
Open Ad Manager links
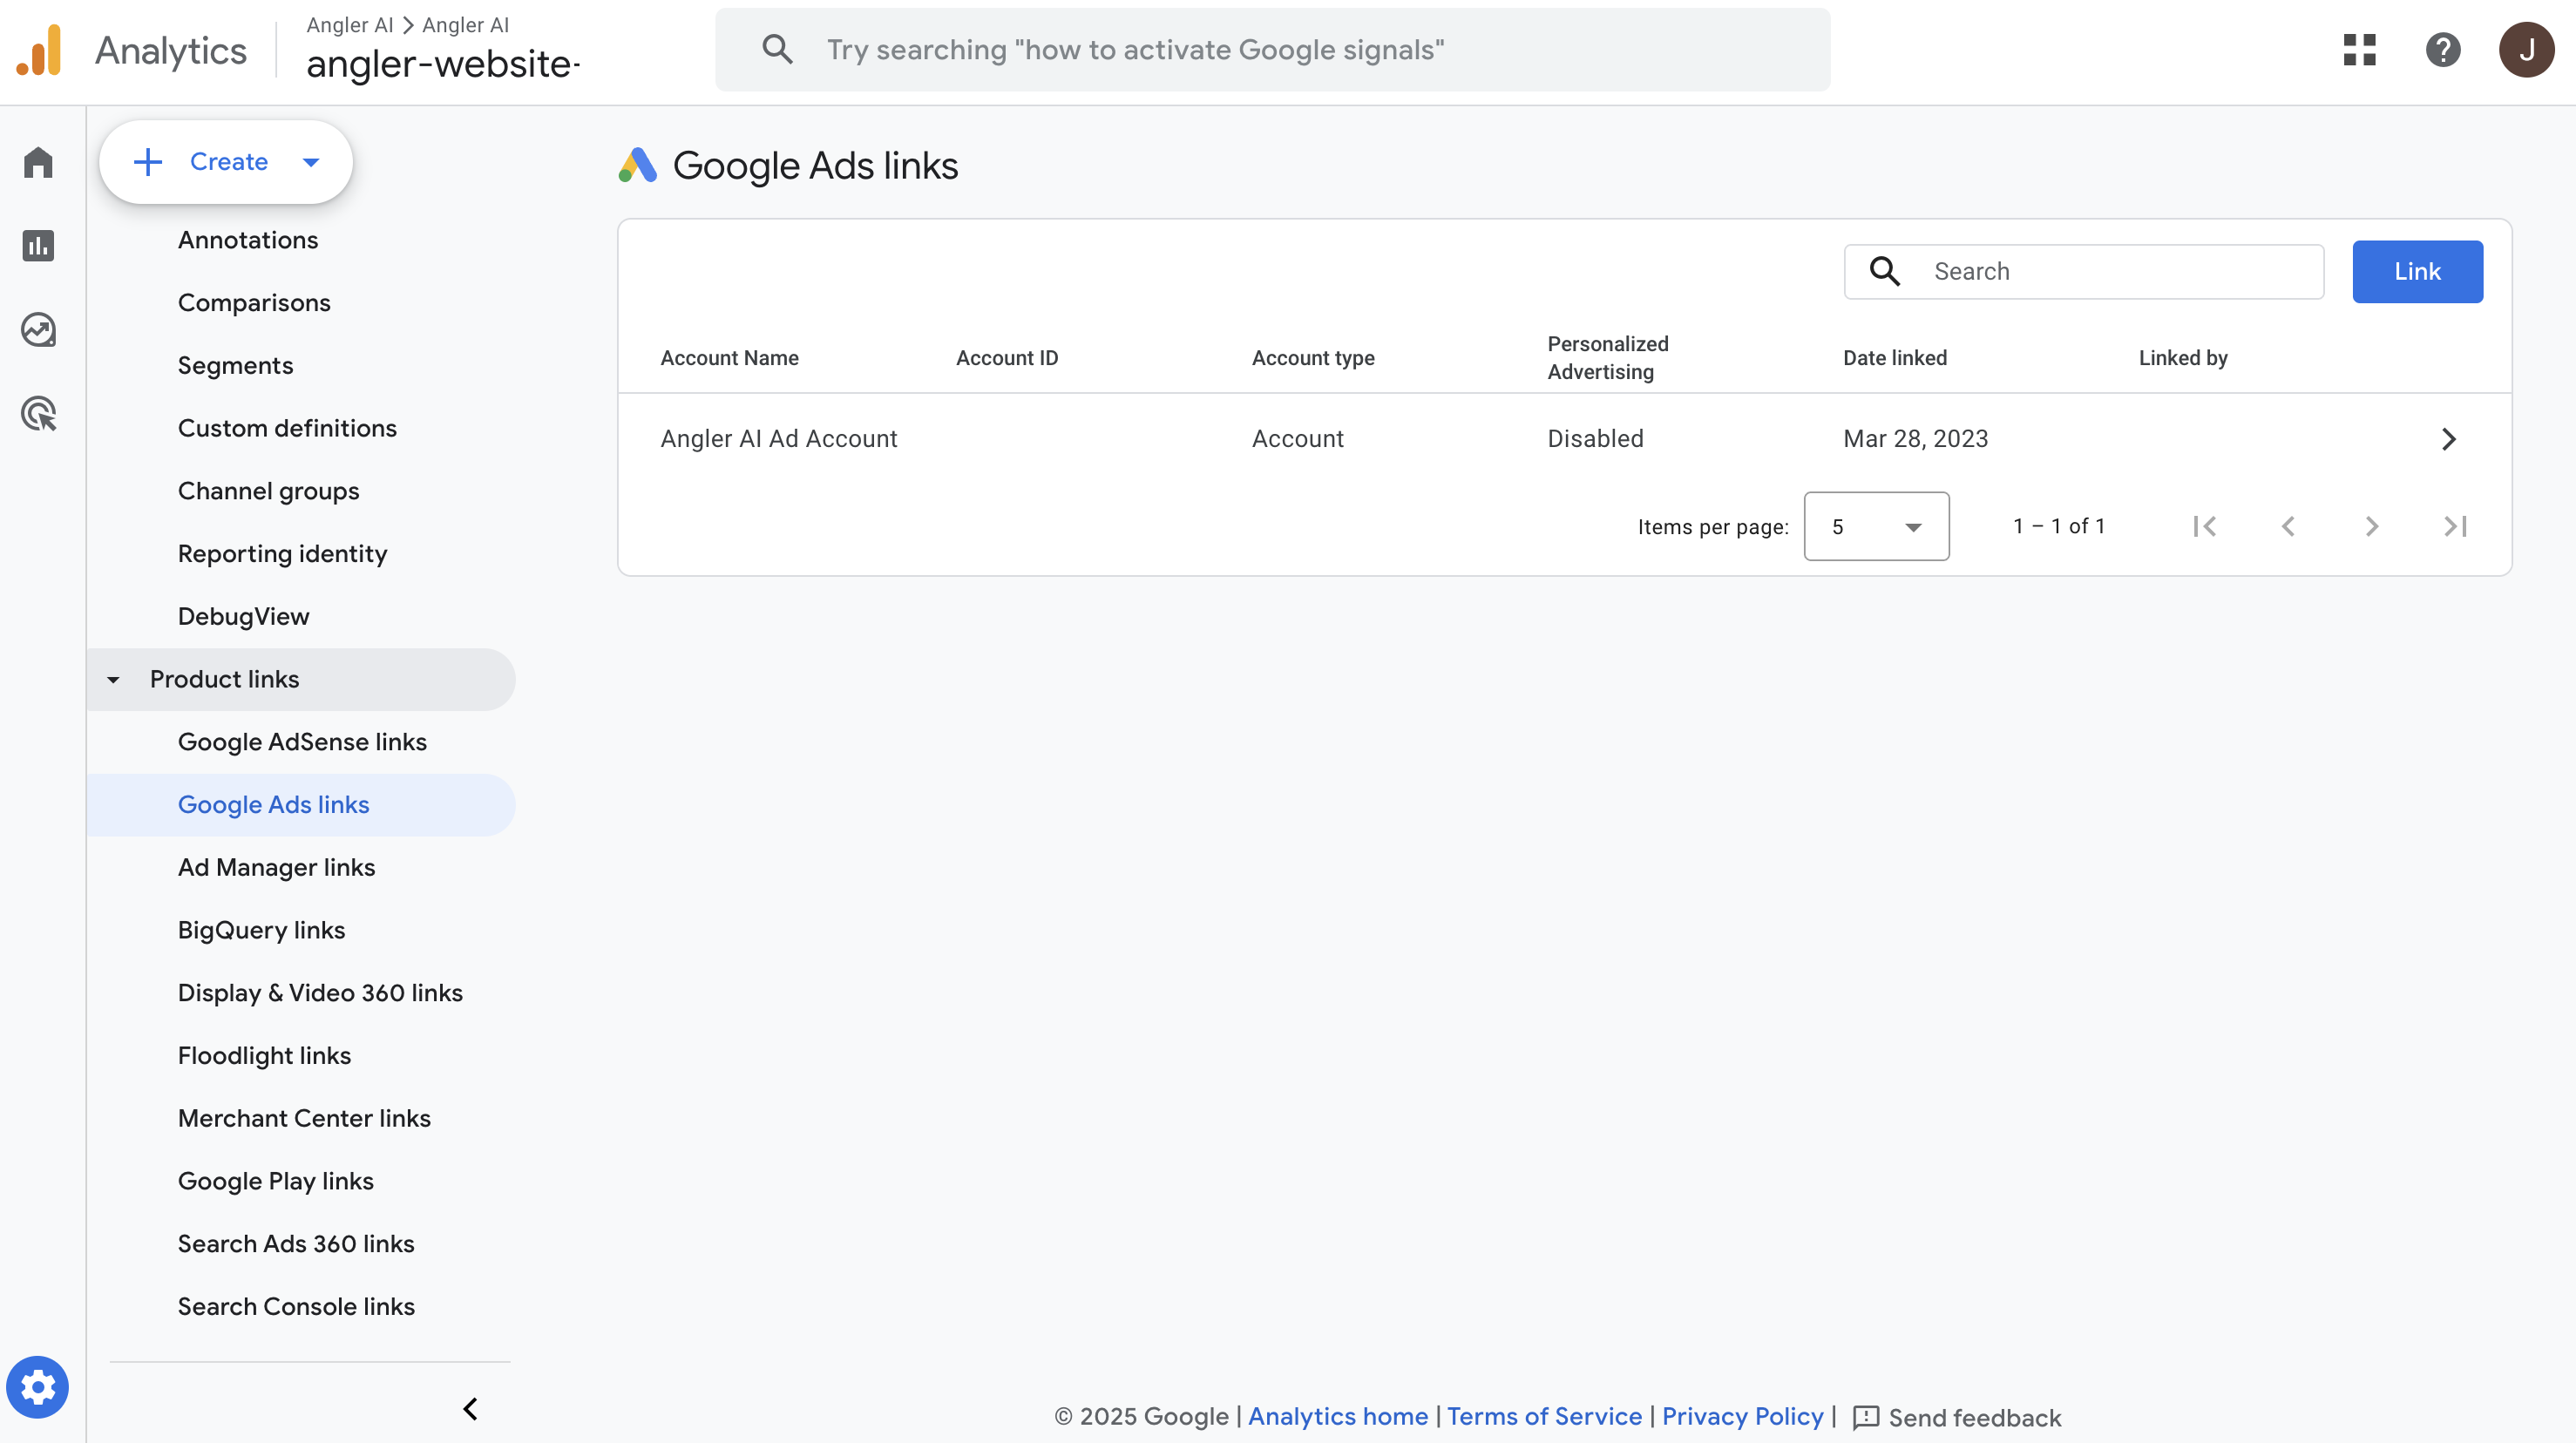(x=276, y=868)
